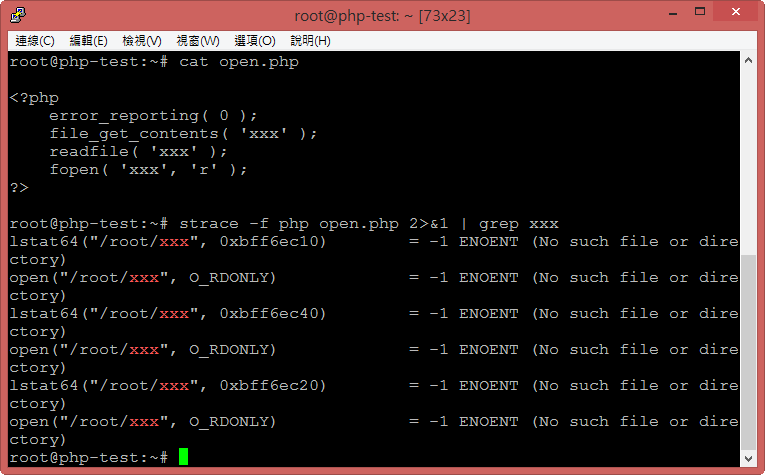Click the scrollbar up arrow

[x=748, y=60]
